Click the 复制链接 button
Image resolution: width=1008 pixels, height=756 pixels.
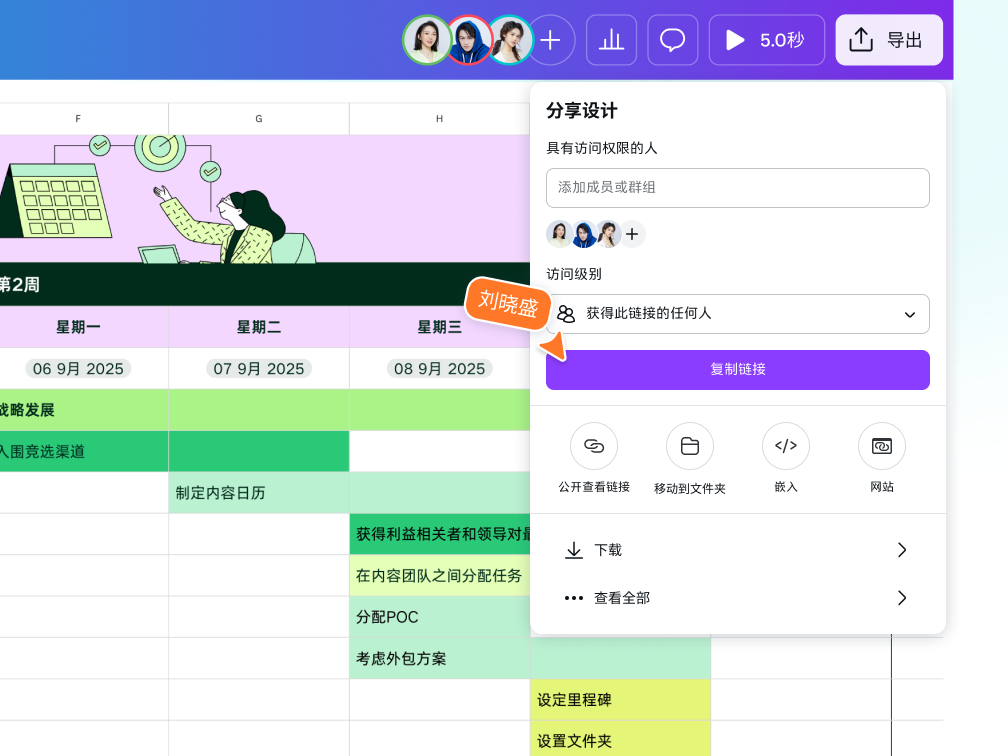tap(737, 370)
